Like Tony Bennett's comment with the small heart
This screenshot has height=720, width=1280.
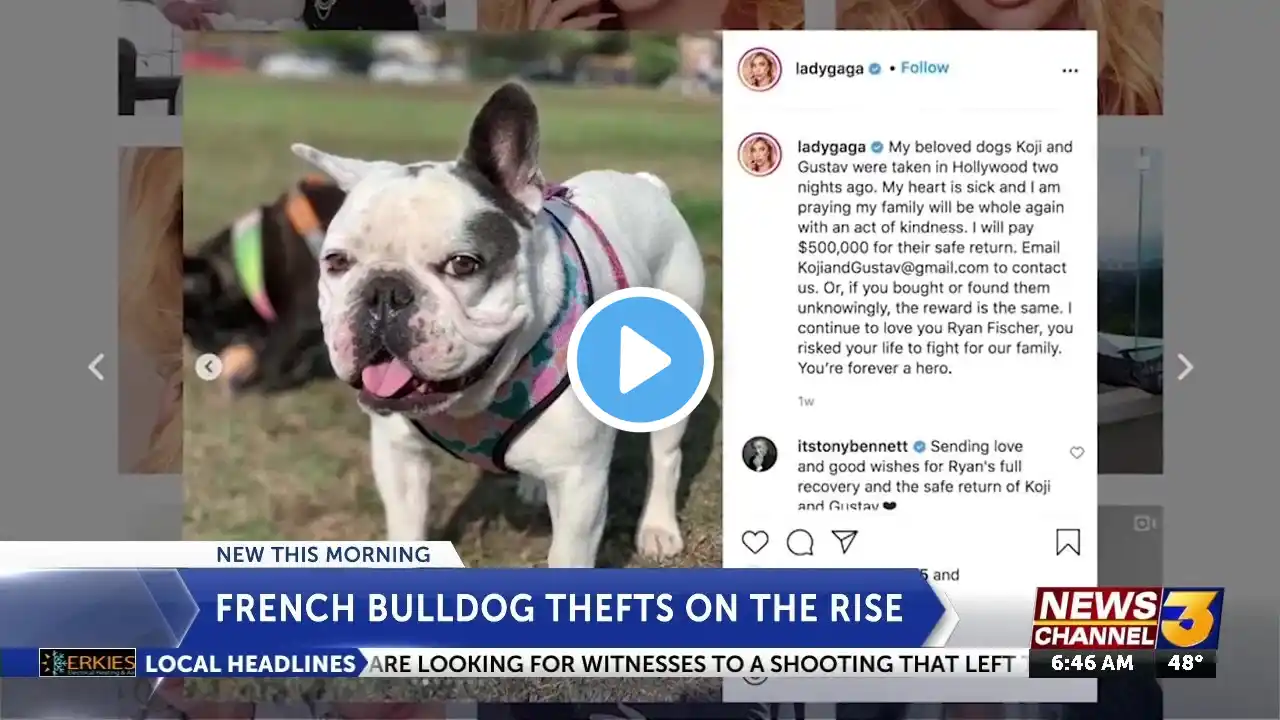coord(1077,453)
